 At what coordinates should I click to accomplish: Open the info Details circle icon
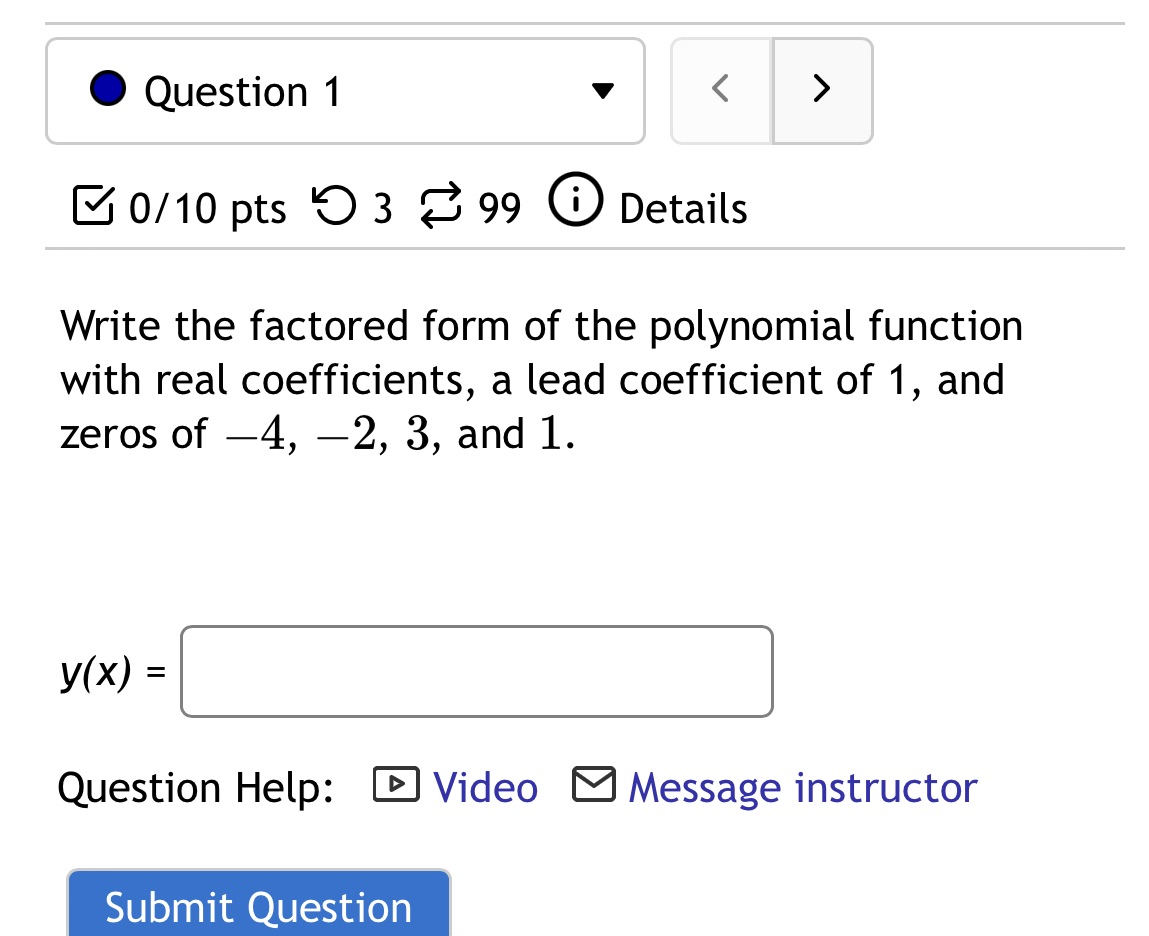(575, 200)
